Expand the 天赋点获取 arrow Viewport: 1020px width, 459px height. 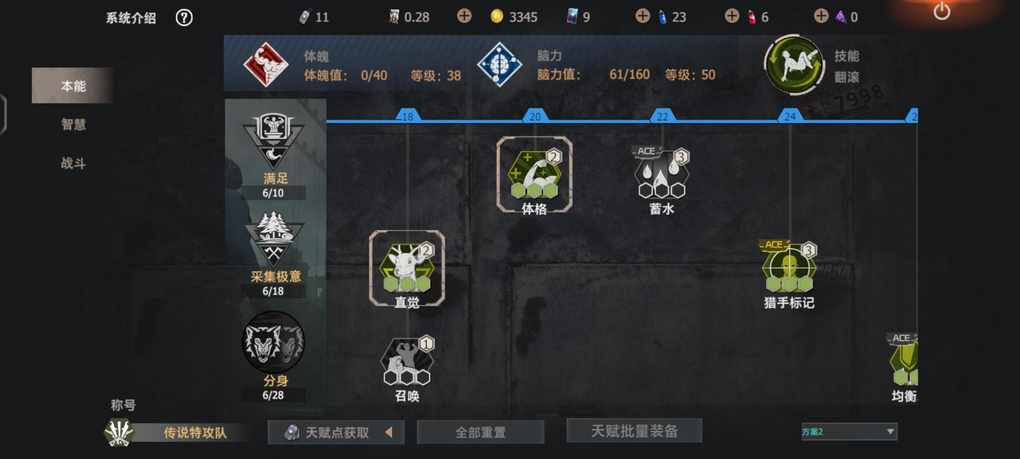(388, 432)
